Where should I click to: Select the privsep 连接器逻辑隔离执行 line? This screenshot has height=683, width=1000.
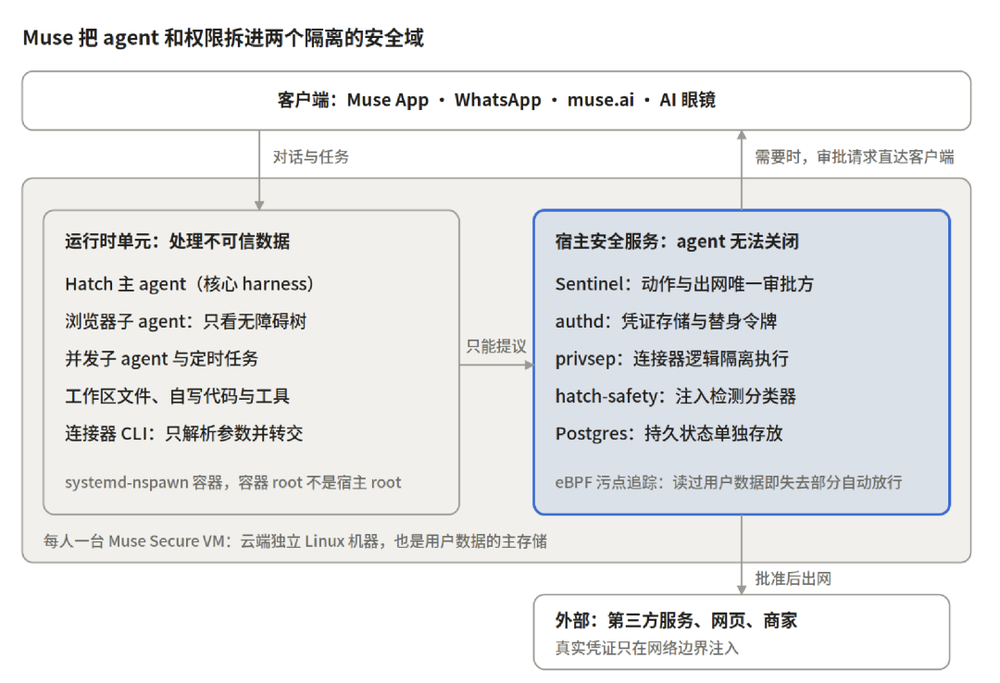(672, 359)
